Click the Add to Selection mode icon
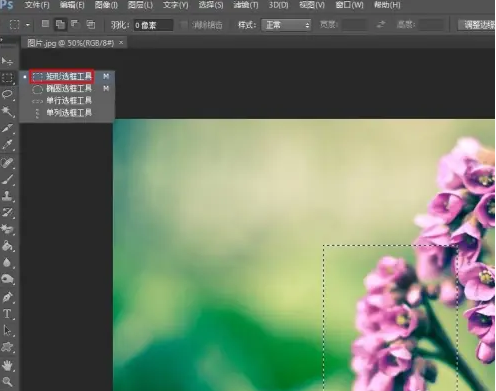Viewport: 496px width, 391px height. [60, 24]
